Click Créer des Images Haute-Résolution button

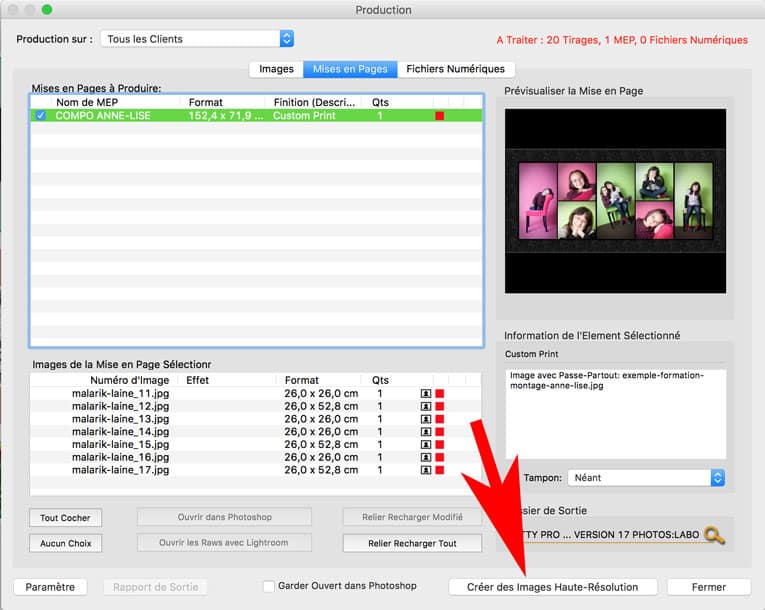[552, 587]
